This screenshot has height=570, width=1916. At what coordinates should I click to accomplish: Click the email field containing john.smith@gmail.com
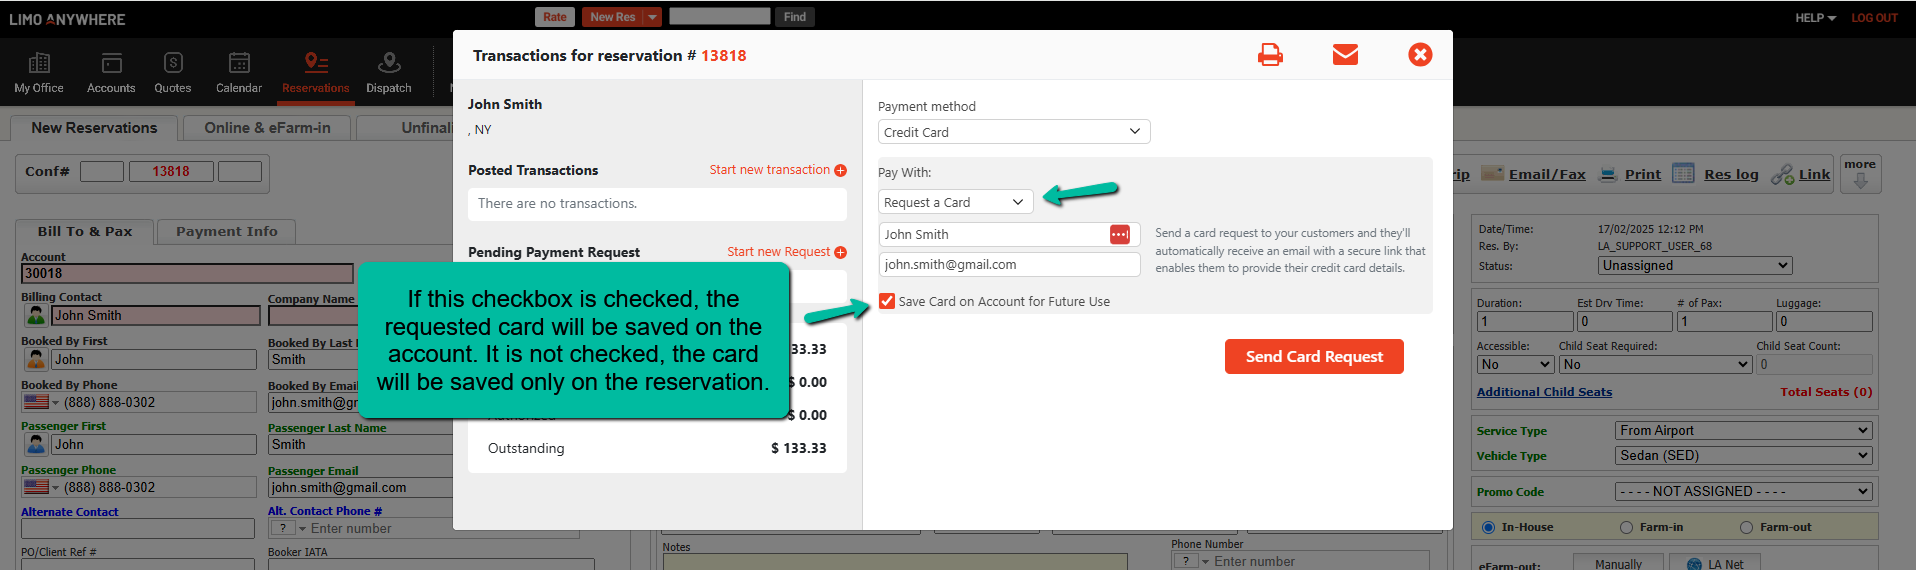1008,265
